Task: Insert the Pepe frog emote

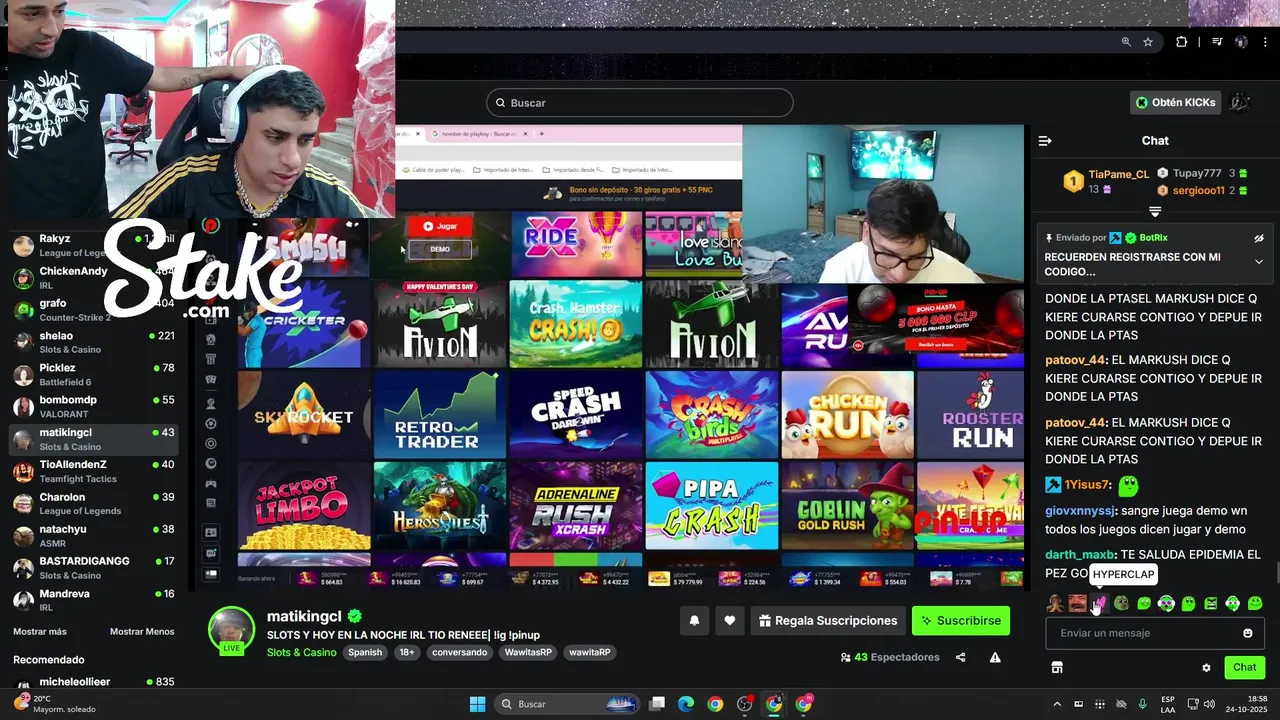Action: click(1121, 603)
